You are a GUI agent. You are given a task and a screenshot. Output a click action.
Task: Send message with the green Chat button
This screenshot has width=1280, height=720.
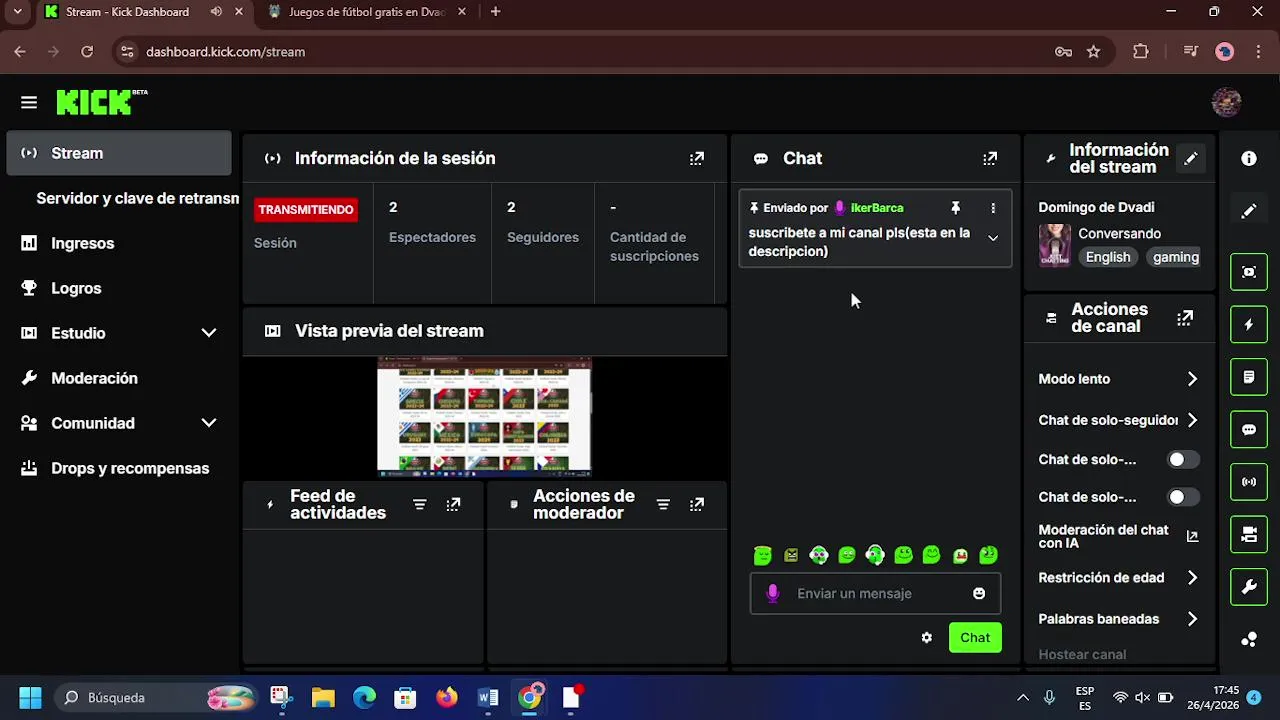point(975,638)
